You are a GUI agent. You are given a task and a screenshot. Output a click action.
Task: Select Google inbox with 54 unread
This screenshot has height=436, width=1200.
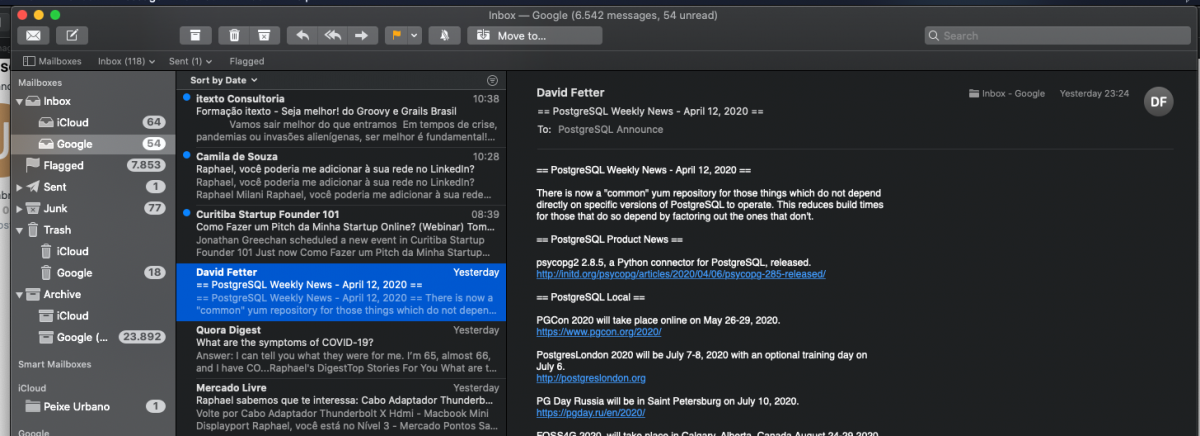point(92,144)
